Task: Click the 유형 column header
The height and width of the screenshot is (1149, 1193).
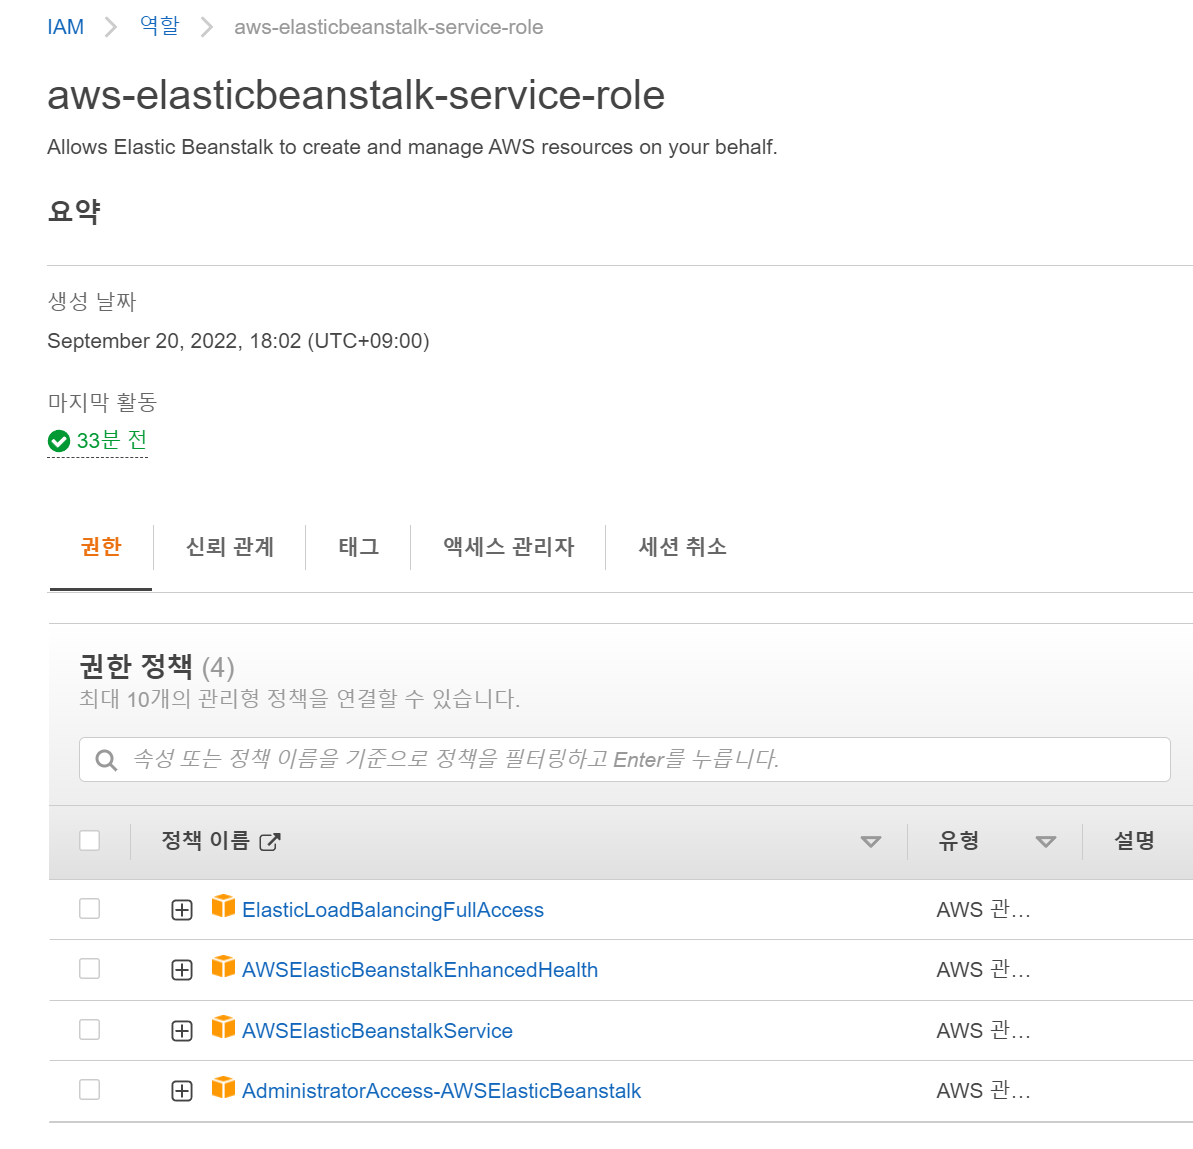Action: click(959, 840)
